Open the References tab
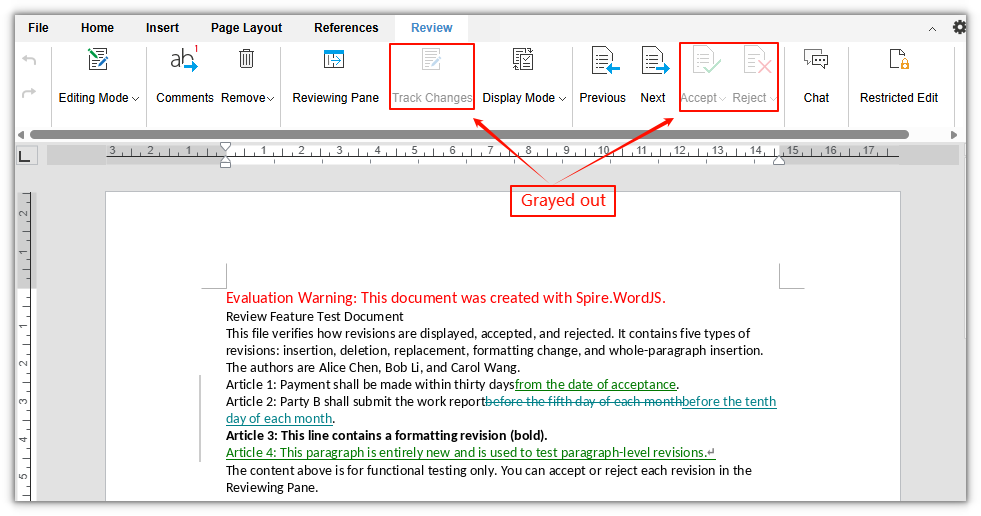Screen dimensions: 981x516 [346, 28]
